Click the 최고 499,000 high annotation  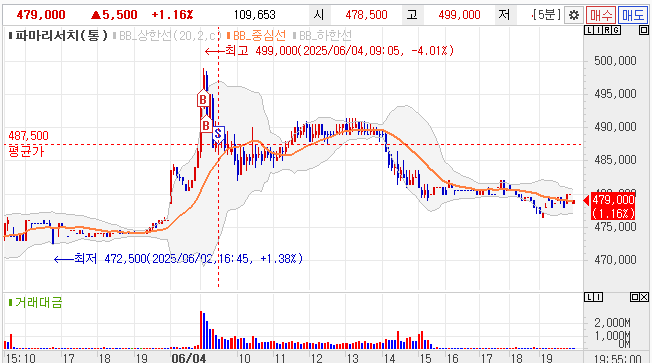(329, 51)
